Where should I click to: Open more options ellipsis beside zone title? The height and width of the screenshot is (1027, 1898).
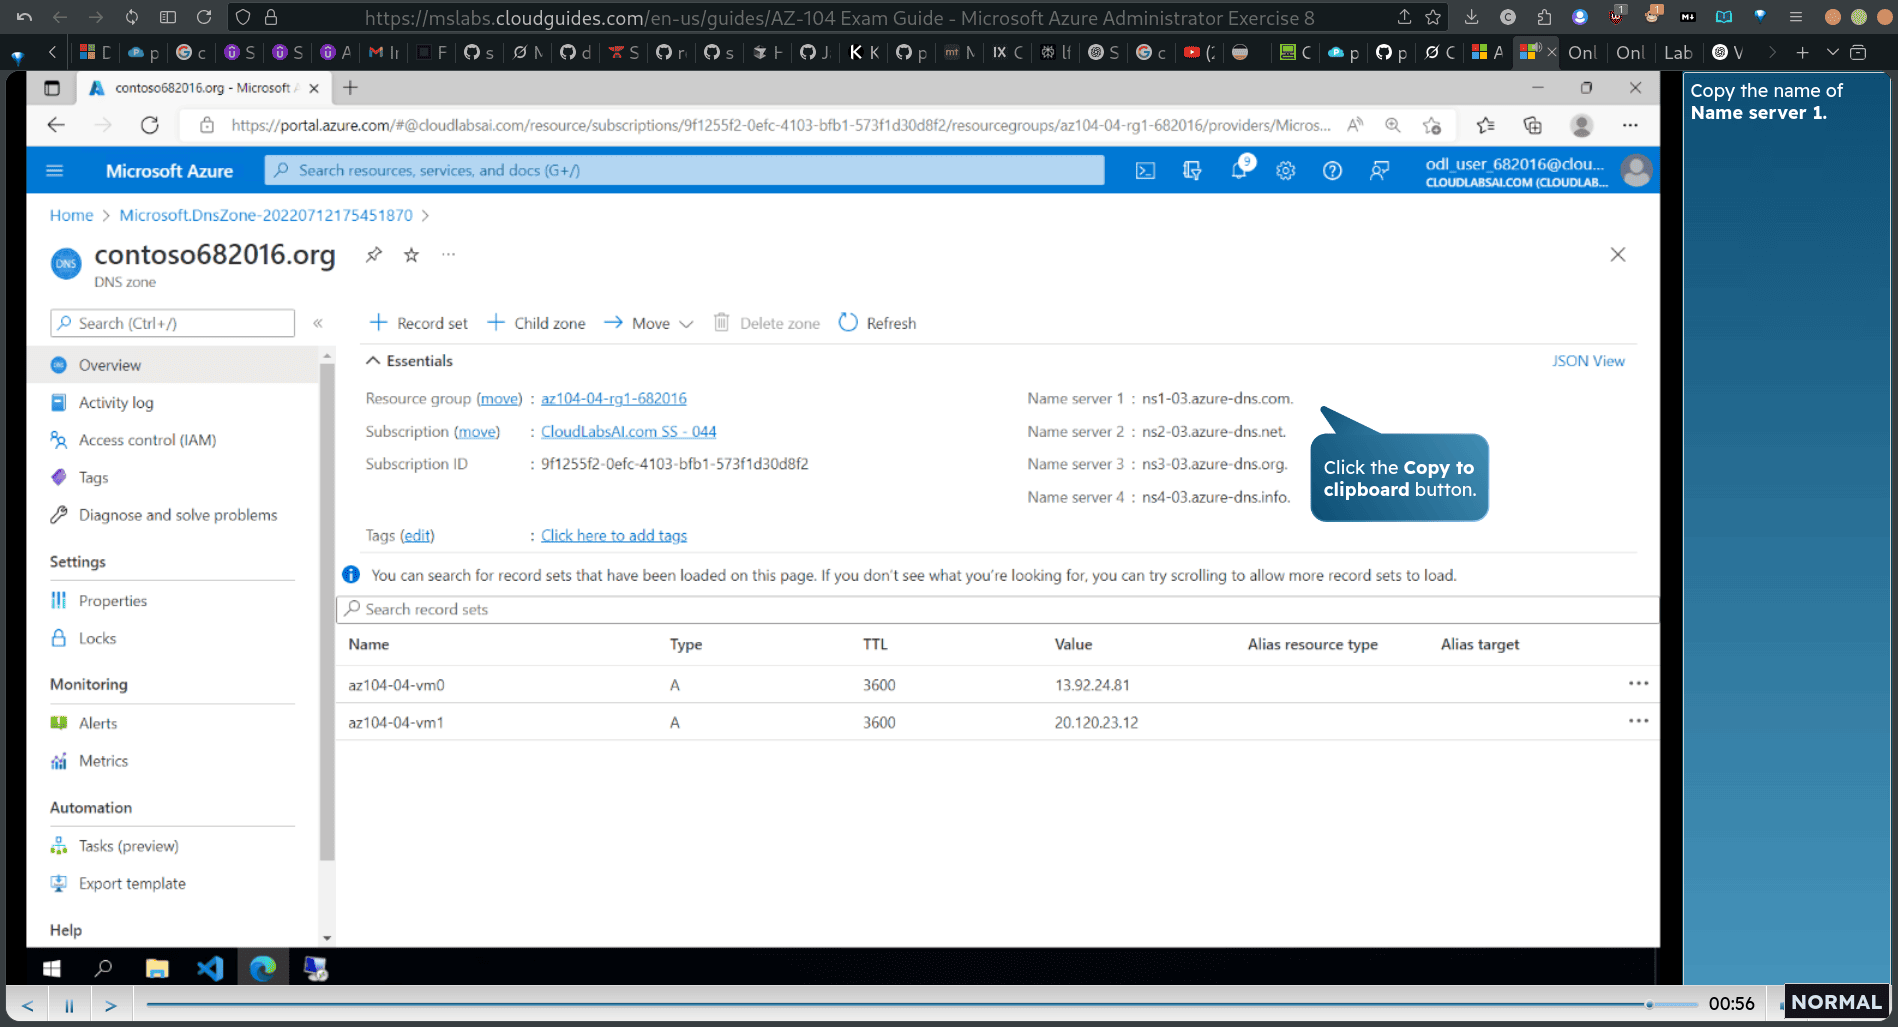pyautogui.click(x=449, y=255)
